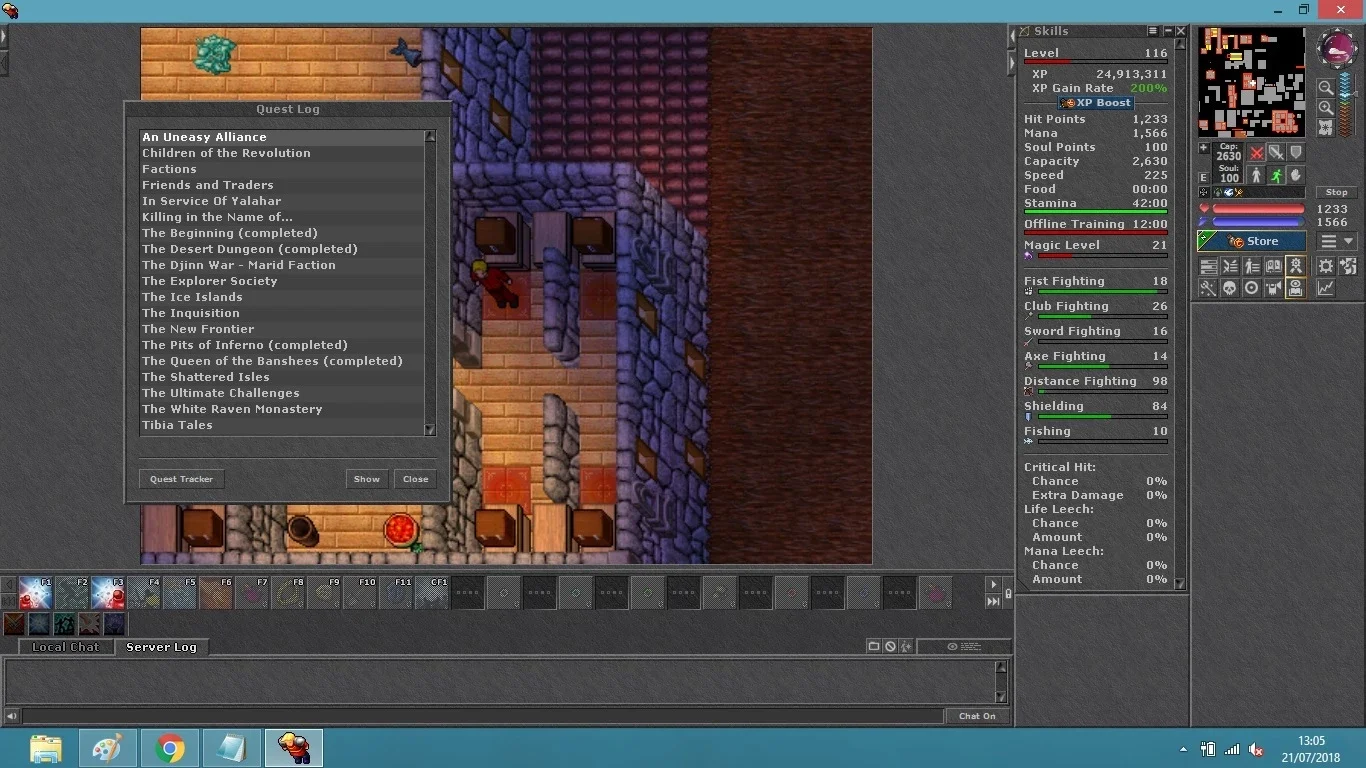Viewport: 1366px width, 768px height.
Task: Open the person-list VIP icon
Action: (x=1251, y=266)
